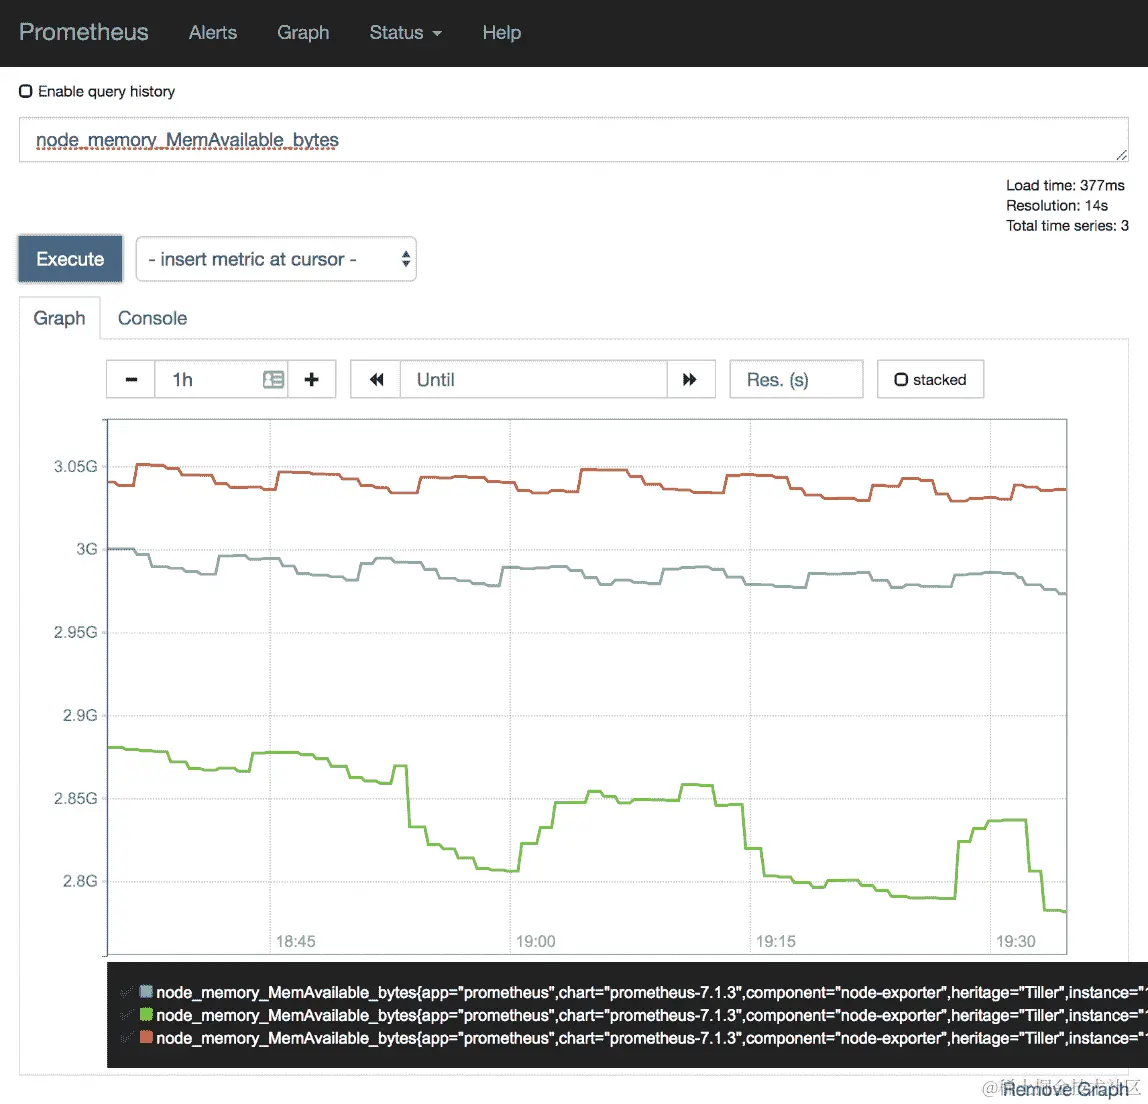Expand the Status menu in navbar

tap(405, 32)
